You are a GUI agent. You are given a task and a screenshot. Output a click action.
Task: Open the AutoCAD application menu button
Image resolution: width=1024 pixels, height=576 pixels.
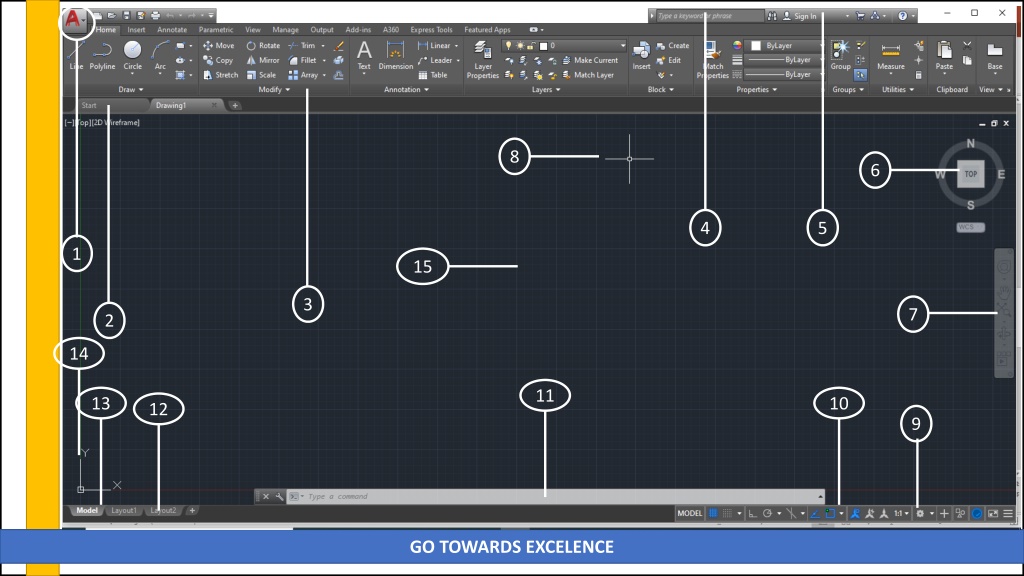tap(74, 20)
